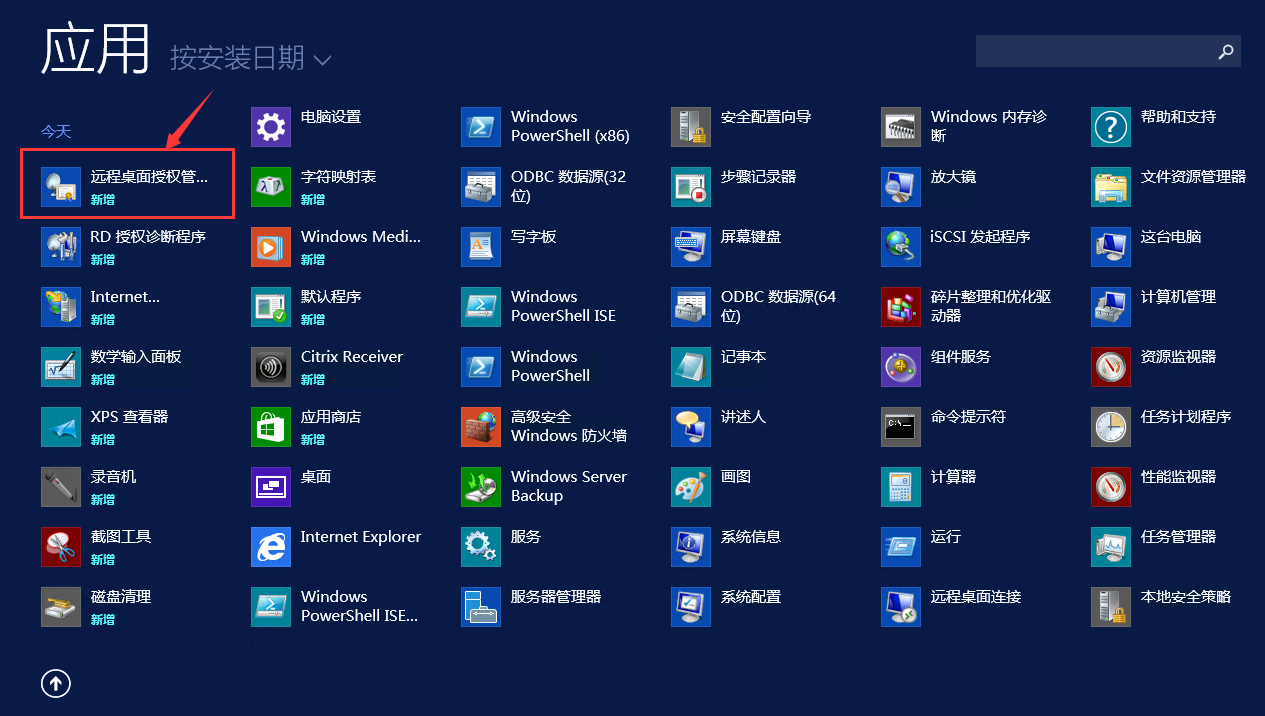Launch XPS 查看器
Viewport: 1265px width, 716px height.
point(105,427)
